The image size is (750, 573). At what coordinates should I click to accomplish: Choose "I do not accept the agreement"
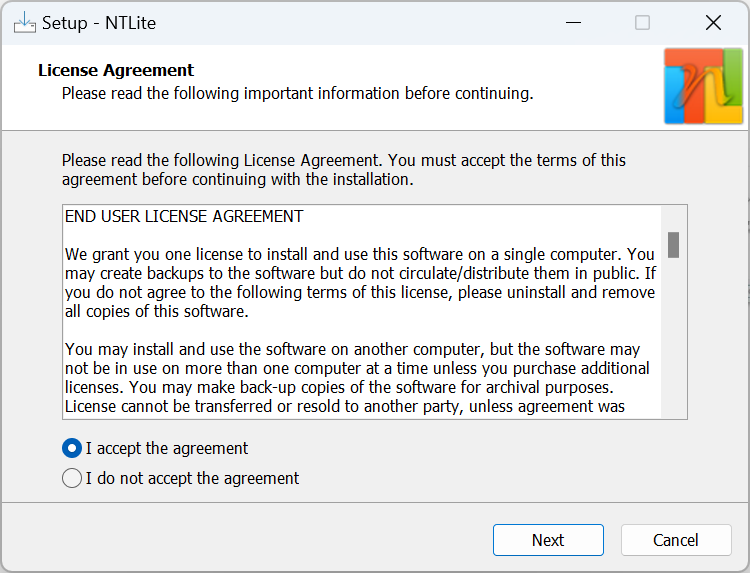72,478
